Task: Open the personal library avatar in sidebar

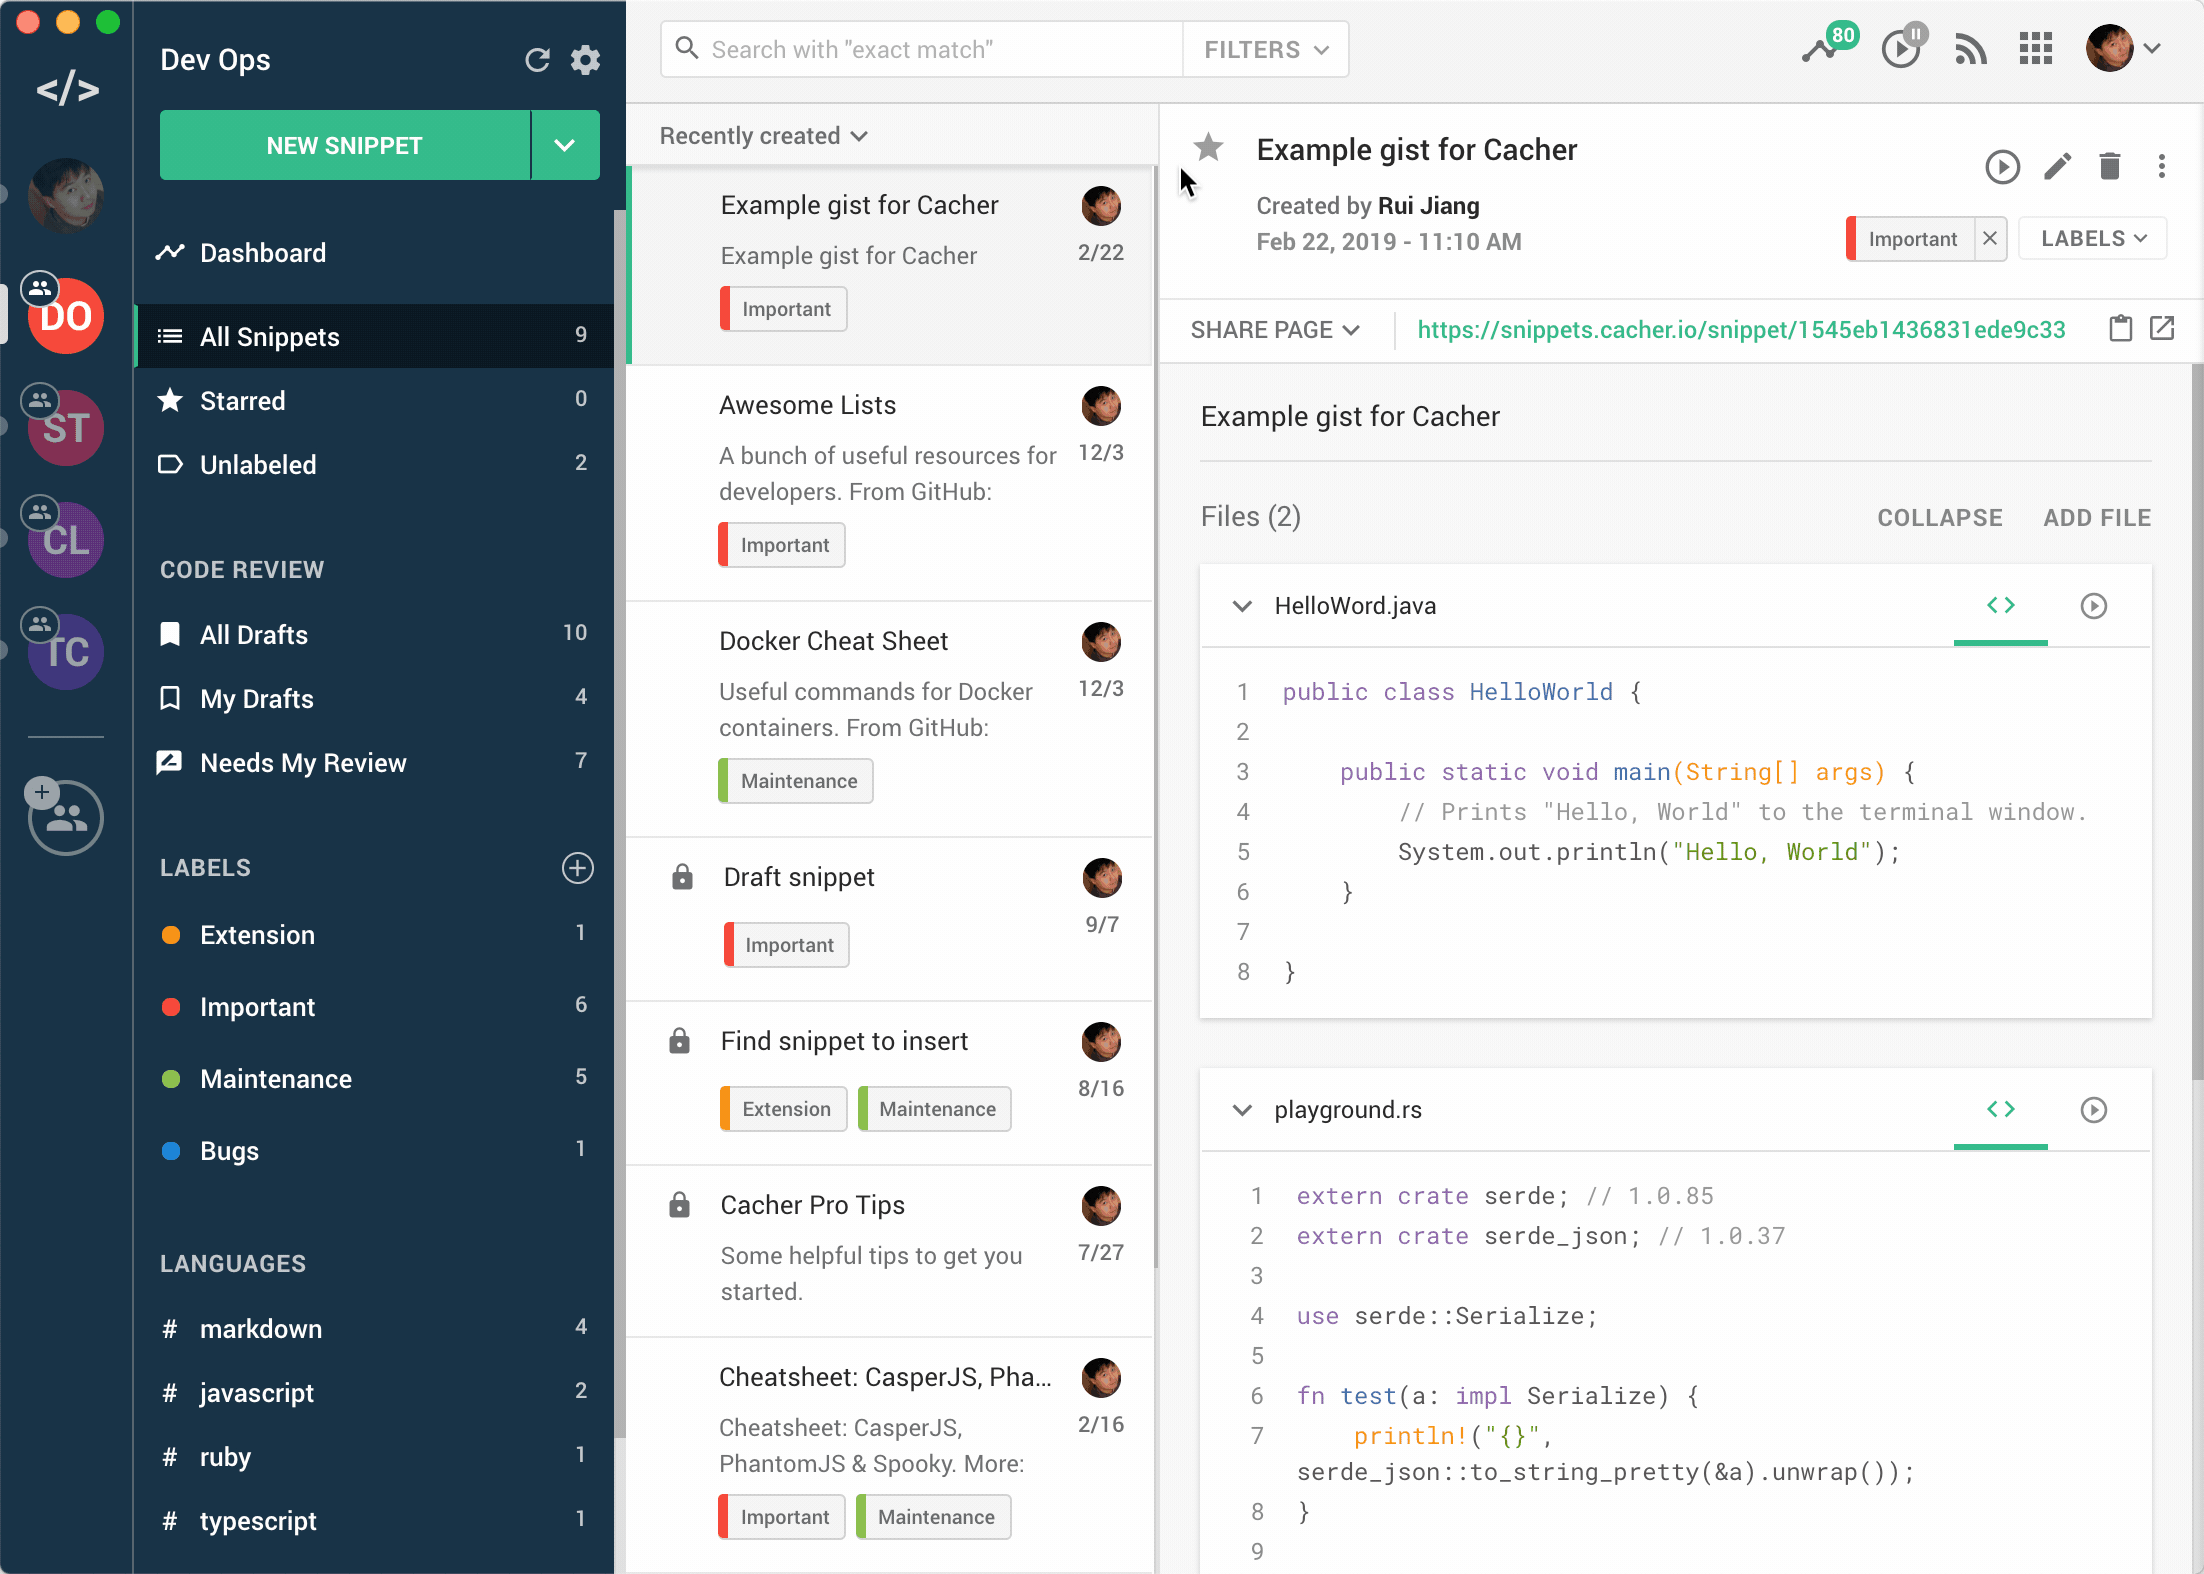Action: (66, 196)
